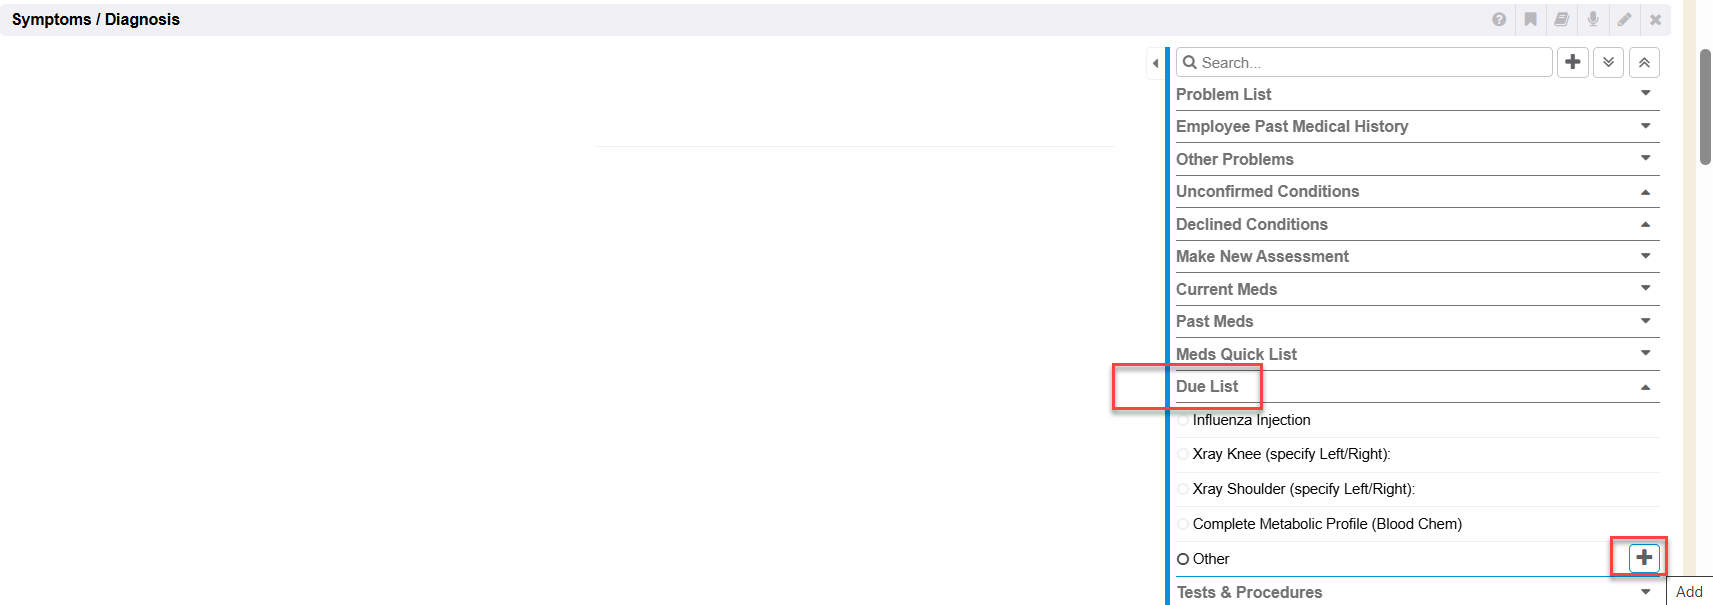Viewport: 1713px width, 605px height.
Task: Activate the microphone dictation icon
Action: point(1593,20)
